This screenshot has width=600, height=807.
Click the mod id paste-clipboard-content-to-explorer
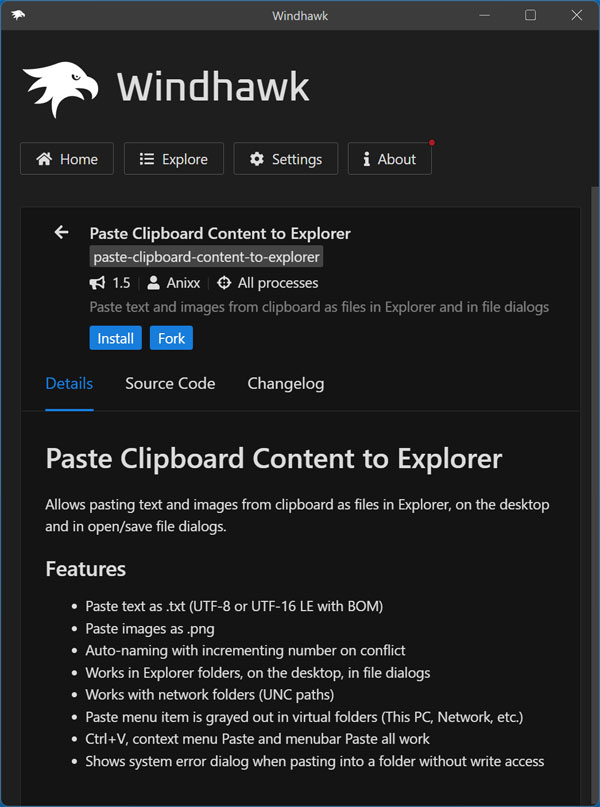206,257
